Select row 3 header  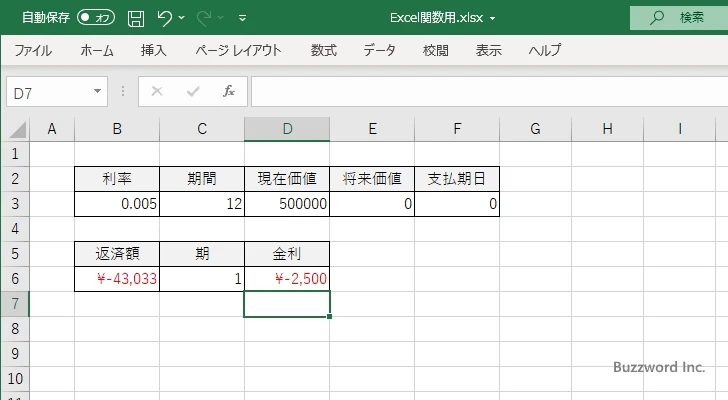[15, 204]
